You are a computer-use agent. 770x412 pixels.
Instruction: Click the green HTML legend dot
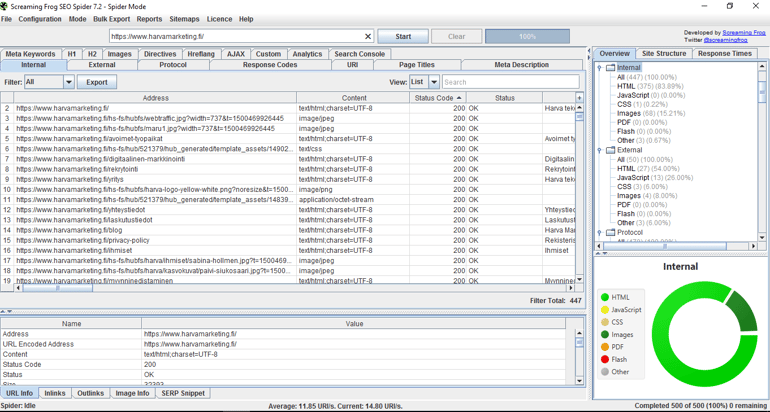point(605,297)
